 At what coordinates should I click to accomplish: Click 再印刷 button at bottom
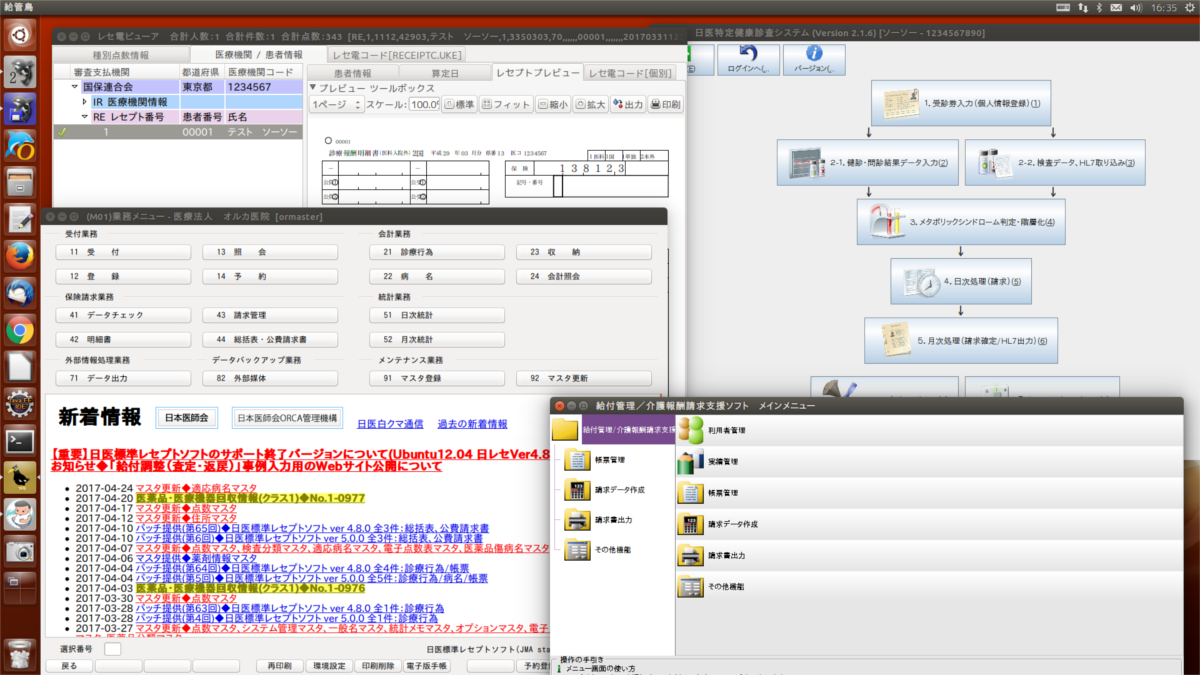(x=278, y=665)
